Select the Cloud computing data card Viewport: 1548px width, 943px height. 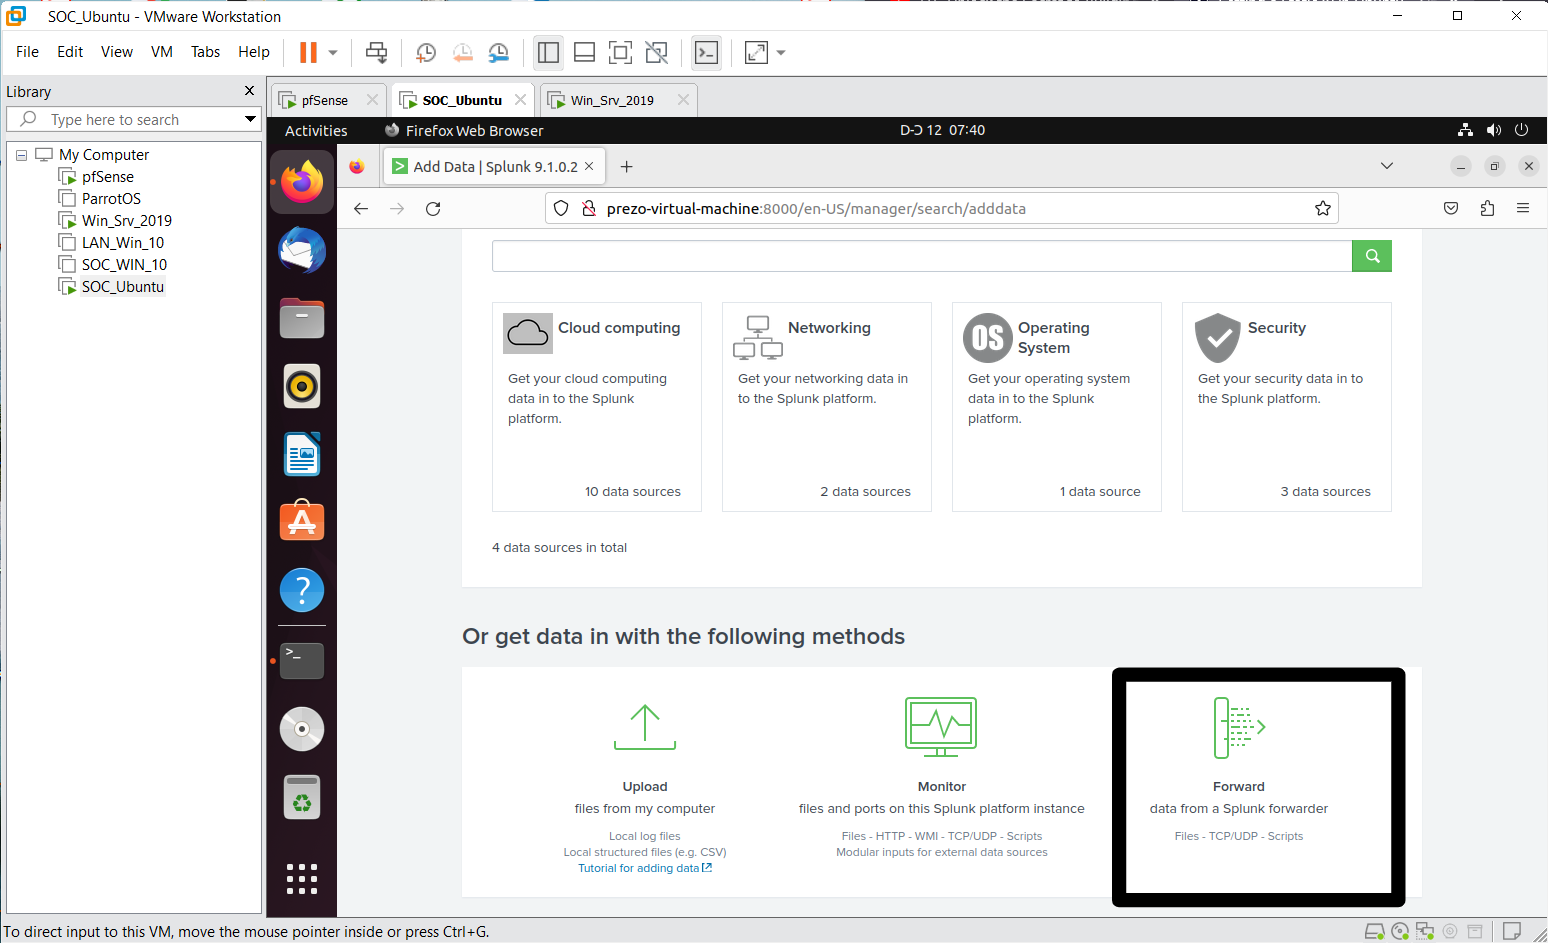pyautogui.click(x=597, y=407)
